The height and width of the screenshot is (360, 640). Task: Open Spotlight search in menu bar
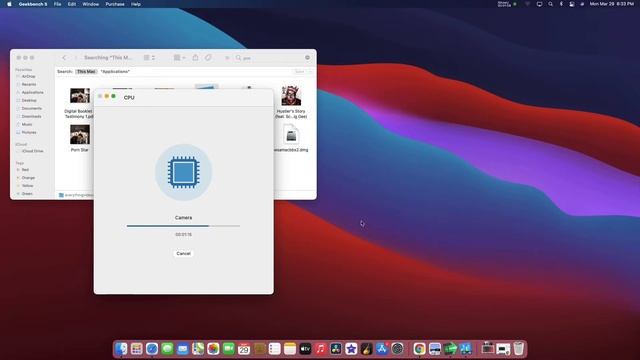550,4
